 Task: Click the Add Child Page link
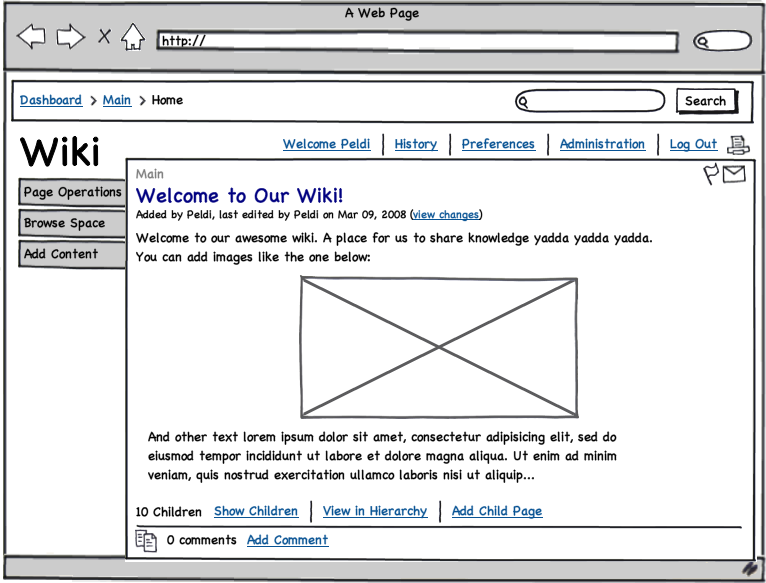(x=497, y=511)
